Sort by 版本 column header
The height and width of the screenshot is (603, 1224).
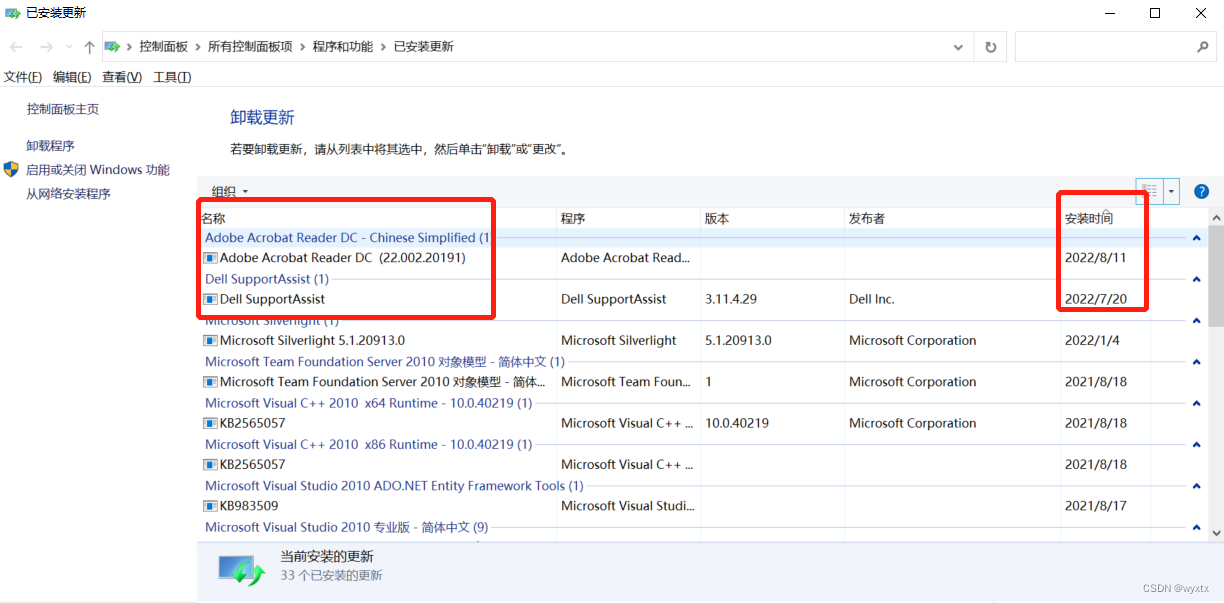tap(772, 218)
